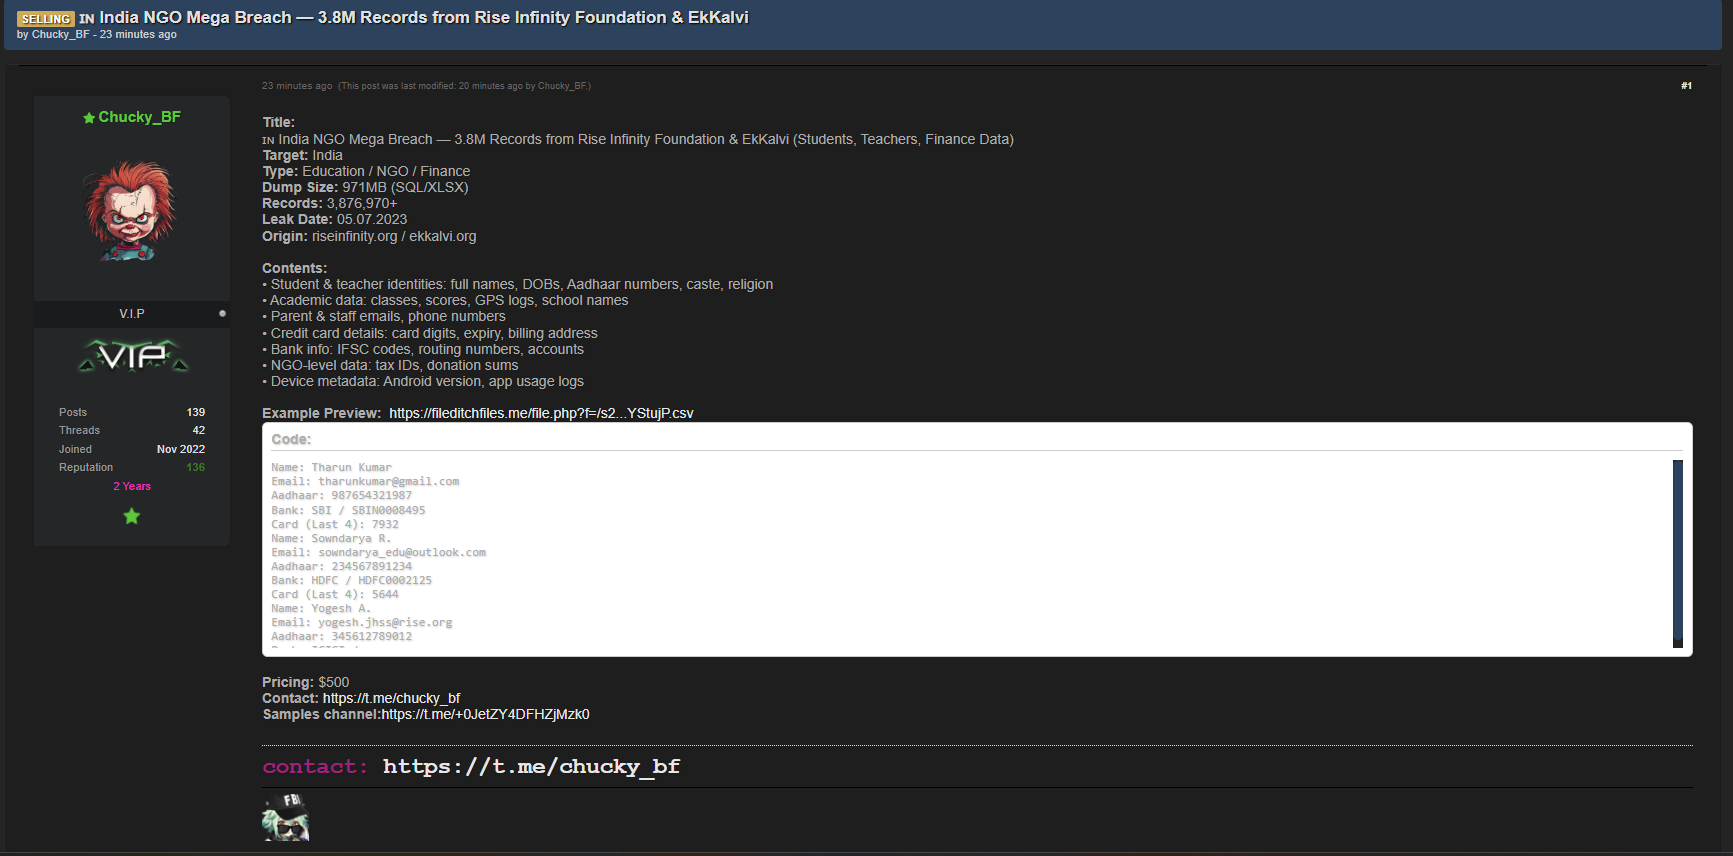Screen dimensions: 1733x856
Task: Click the SELLING prefix tag in thread header
Action: pyautogui.click(x=46, y=19)
